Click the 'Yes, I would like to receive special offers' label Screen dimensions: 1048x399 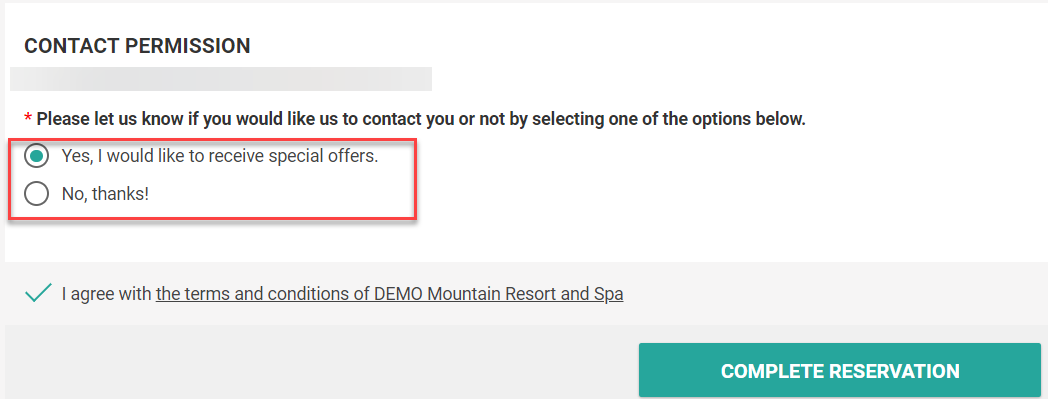click(220, 157)
